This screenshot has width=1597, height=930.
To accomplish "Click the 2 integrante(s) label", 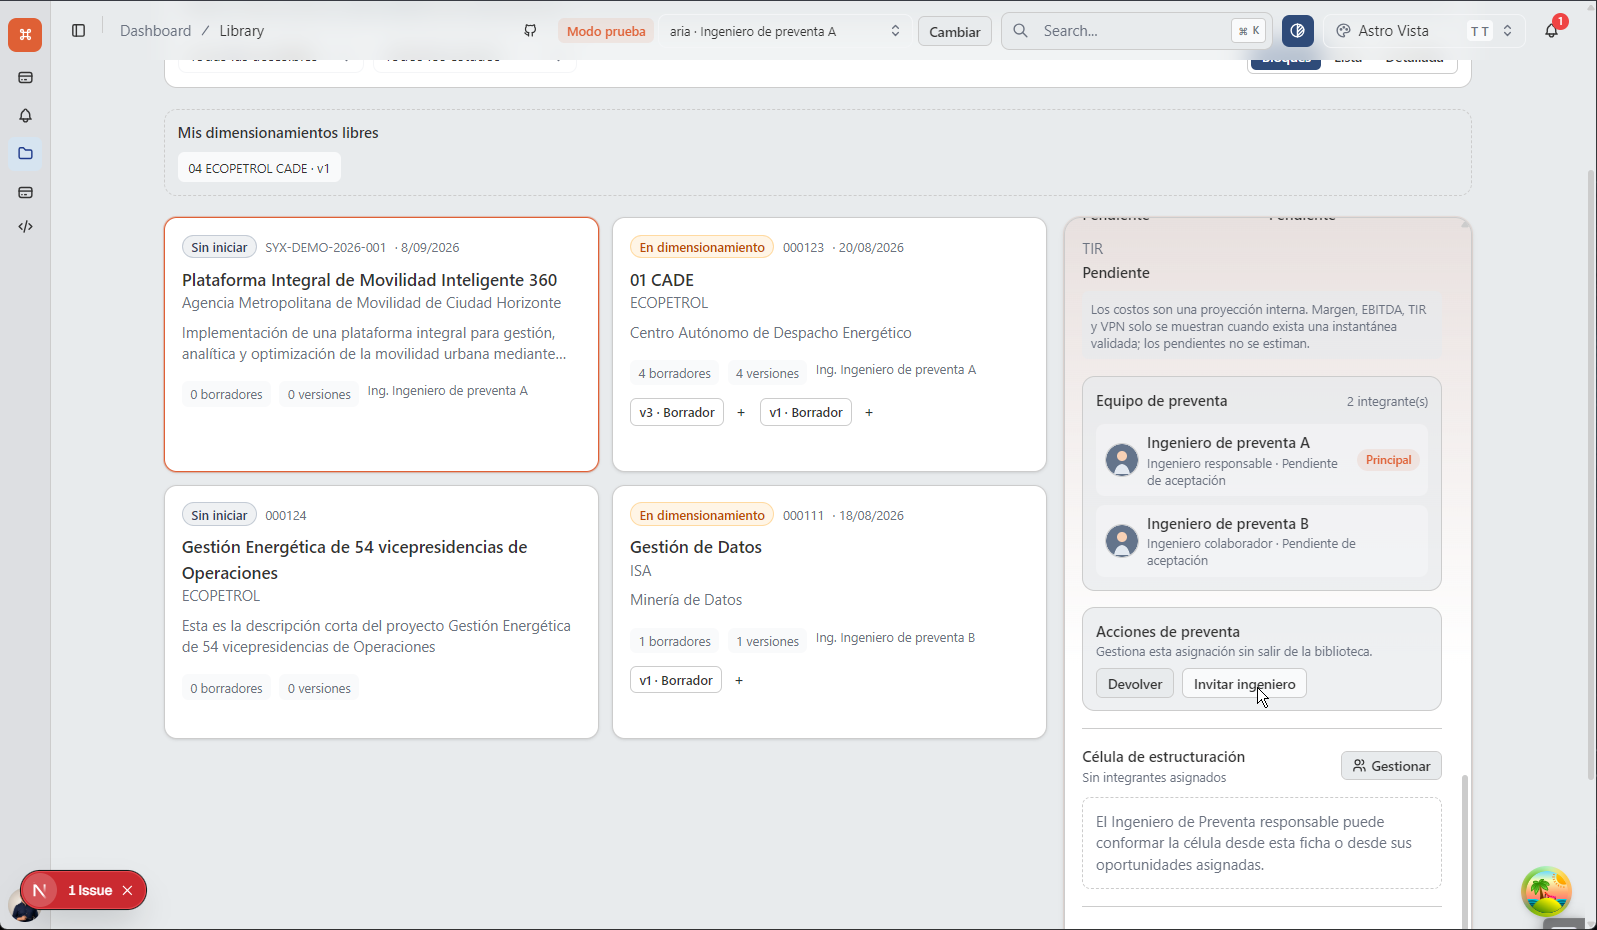I will point(1387,401).
